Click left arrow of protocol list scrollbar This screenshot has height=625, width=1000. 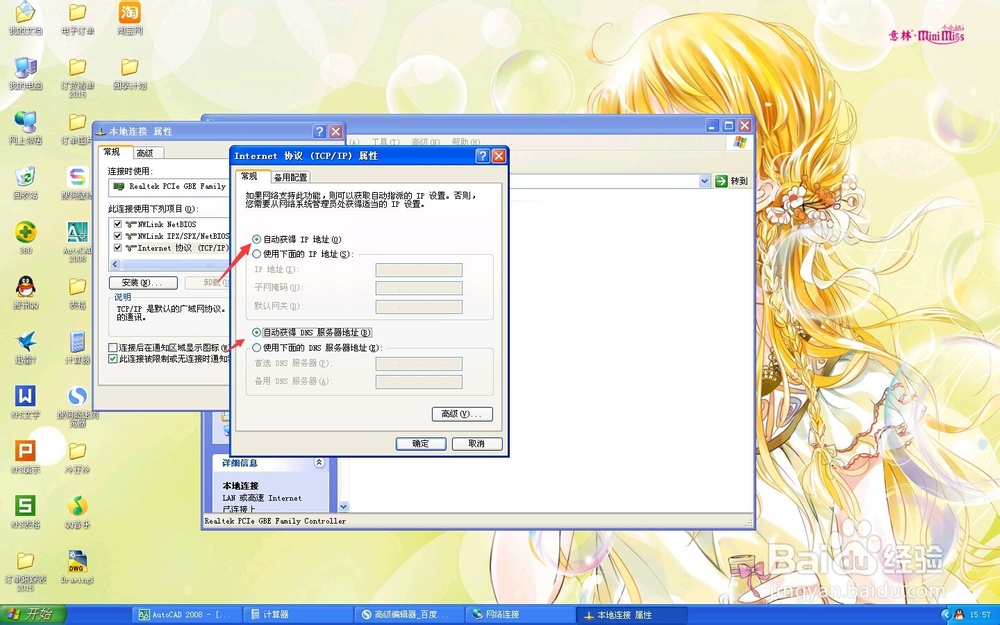(115, 264)
